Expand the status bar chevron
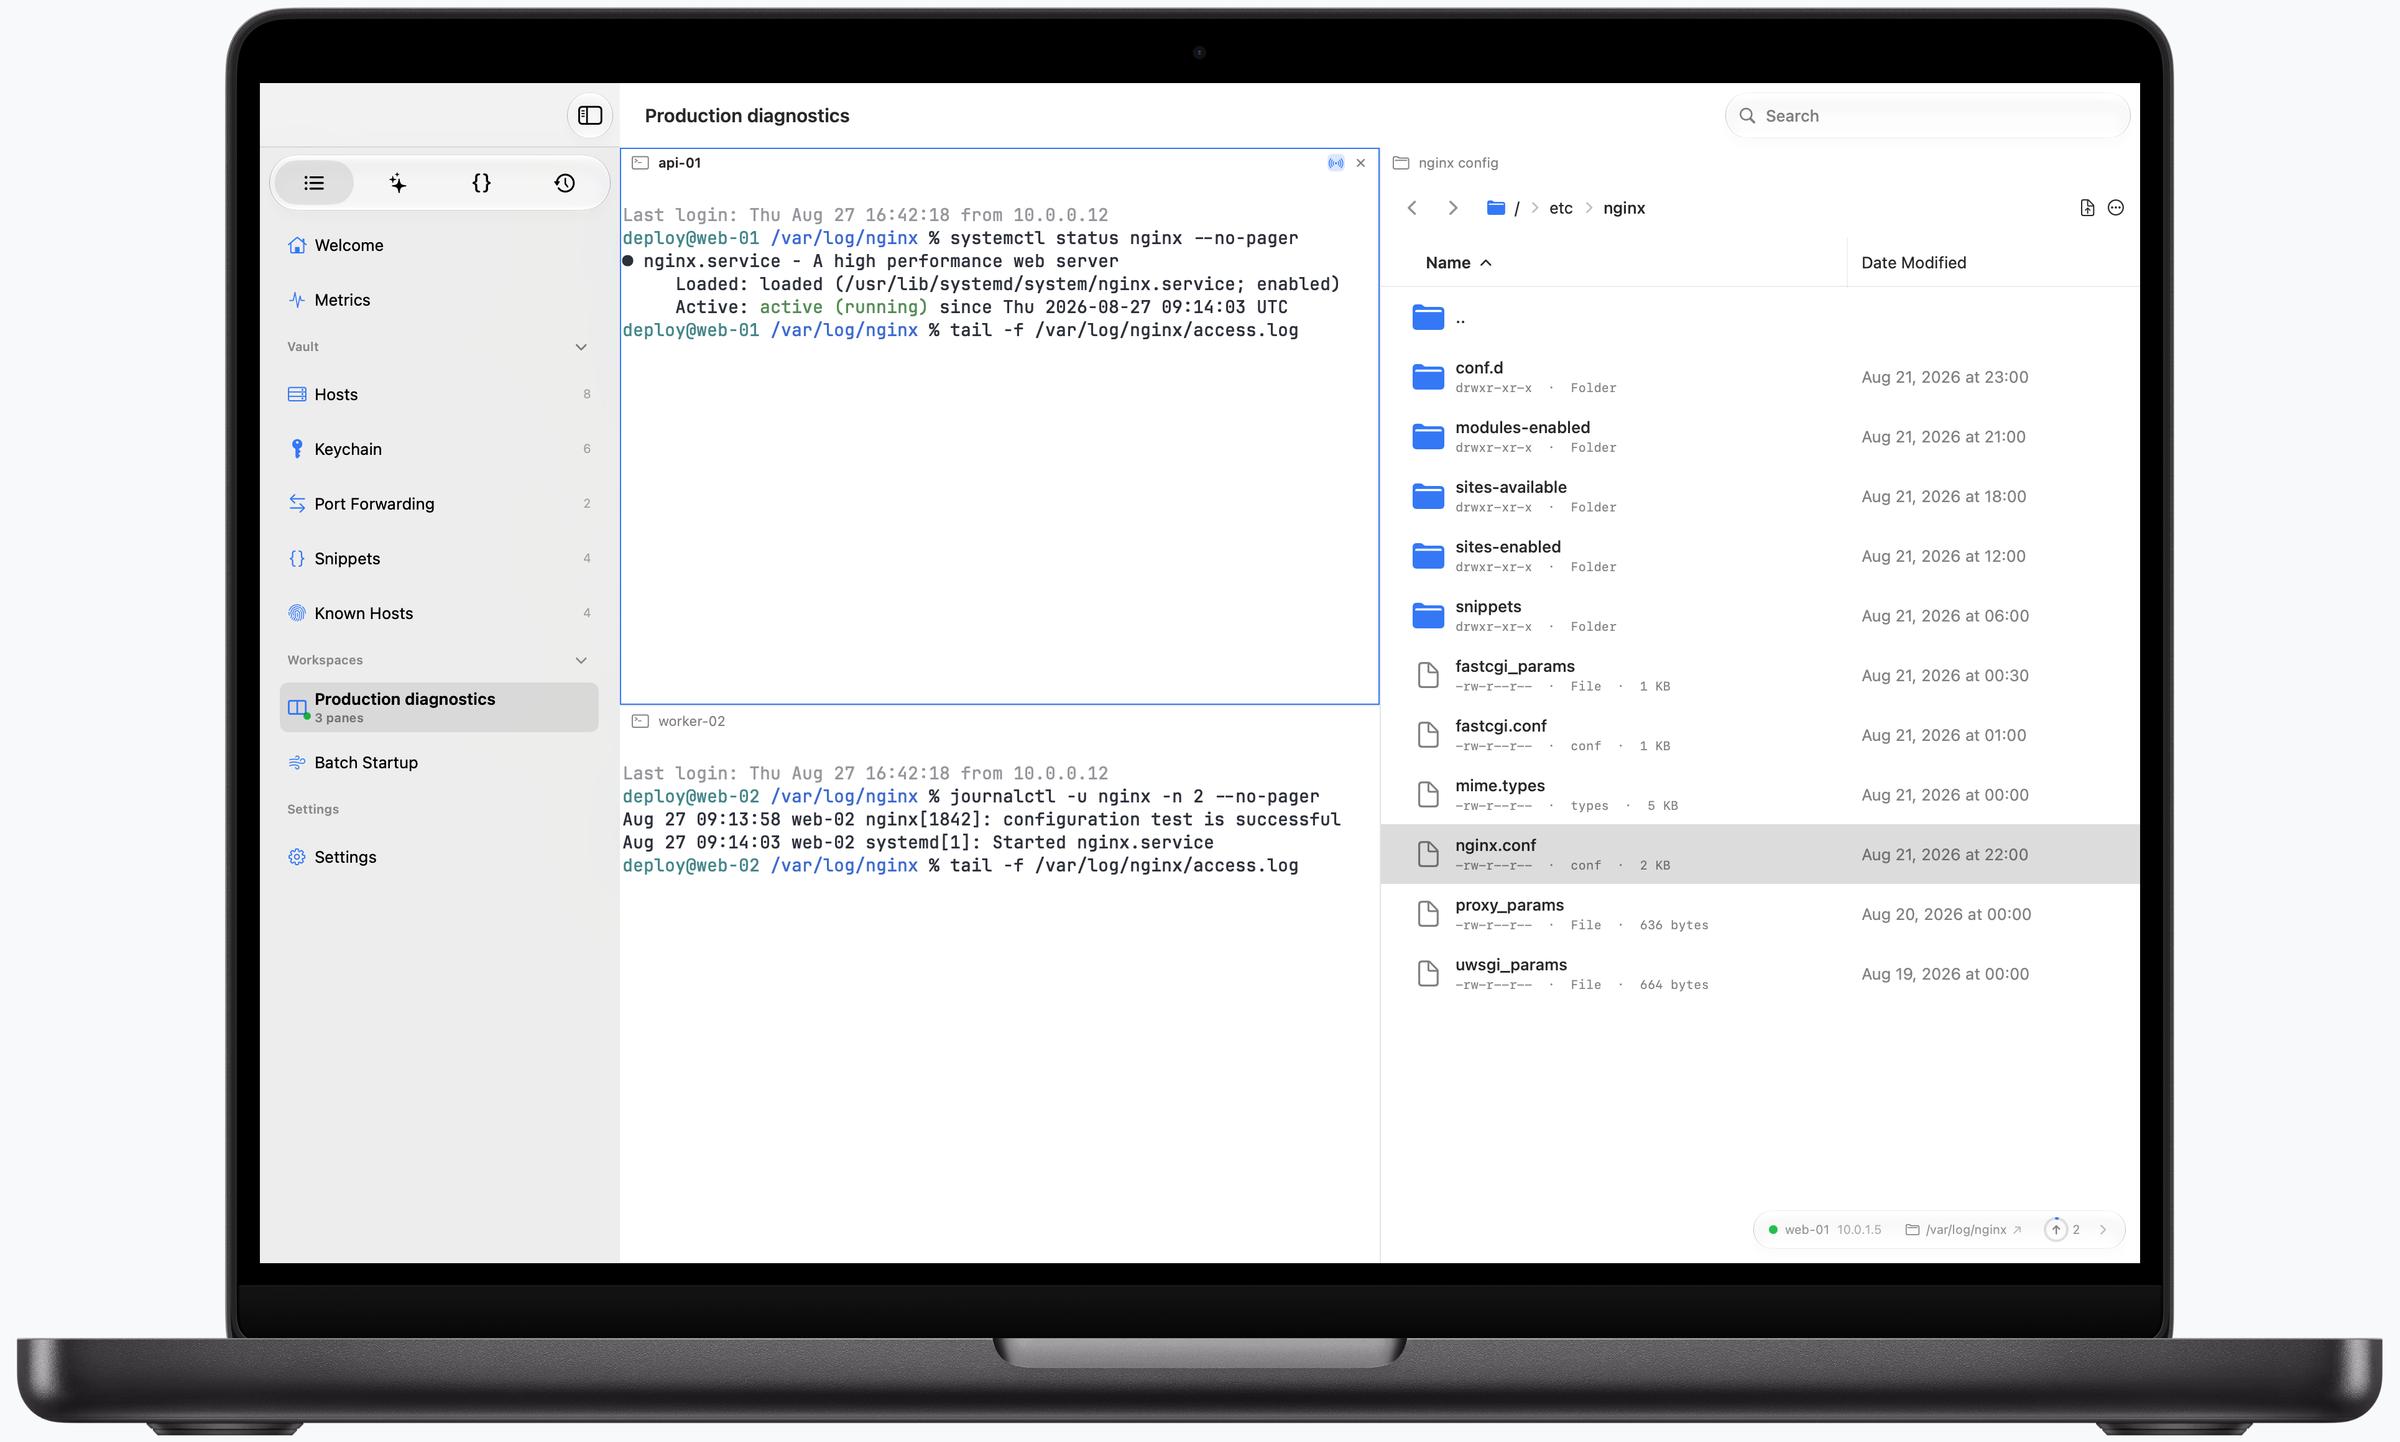 pos(2103,1230)
